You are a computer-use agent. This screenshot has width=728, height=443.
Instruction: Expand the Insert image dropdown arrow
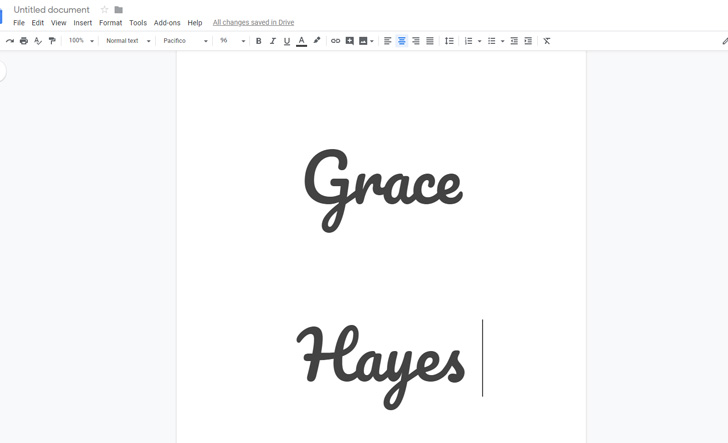pos(372,41)
